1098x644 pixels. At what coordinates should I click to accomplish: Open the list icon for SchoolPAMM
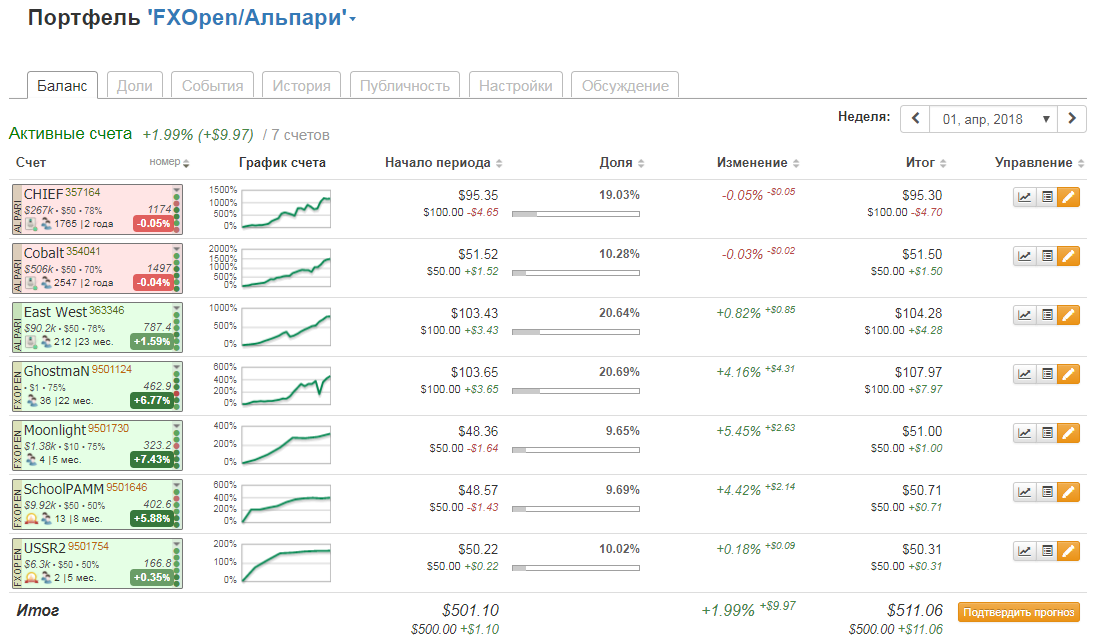click(1047, 492)
